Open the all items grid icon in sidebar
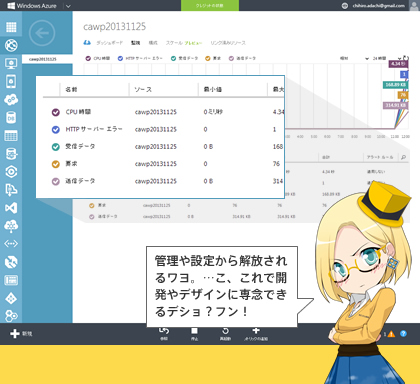420x384 pixels. [x=11, y=27]
